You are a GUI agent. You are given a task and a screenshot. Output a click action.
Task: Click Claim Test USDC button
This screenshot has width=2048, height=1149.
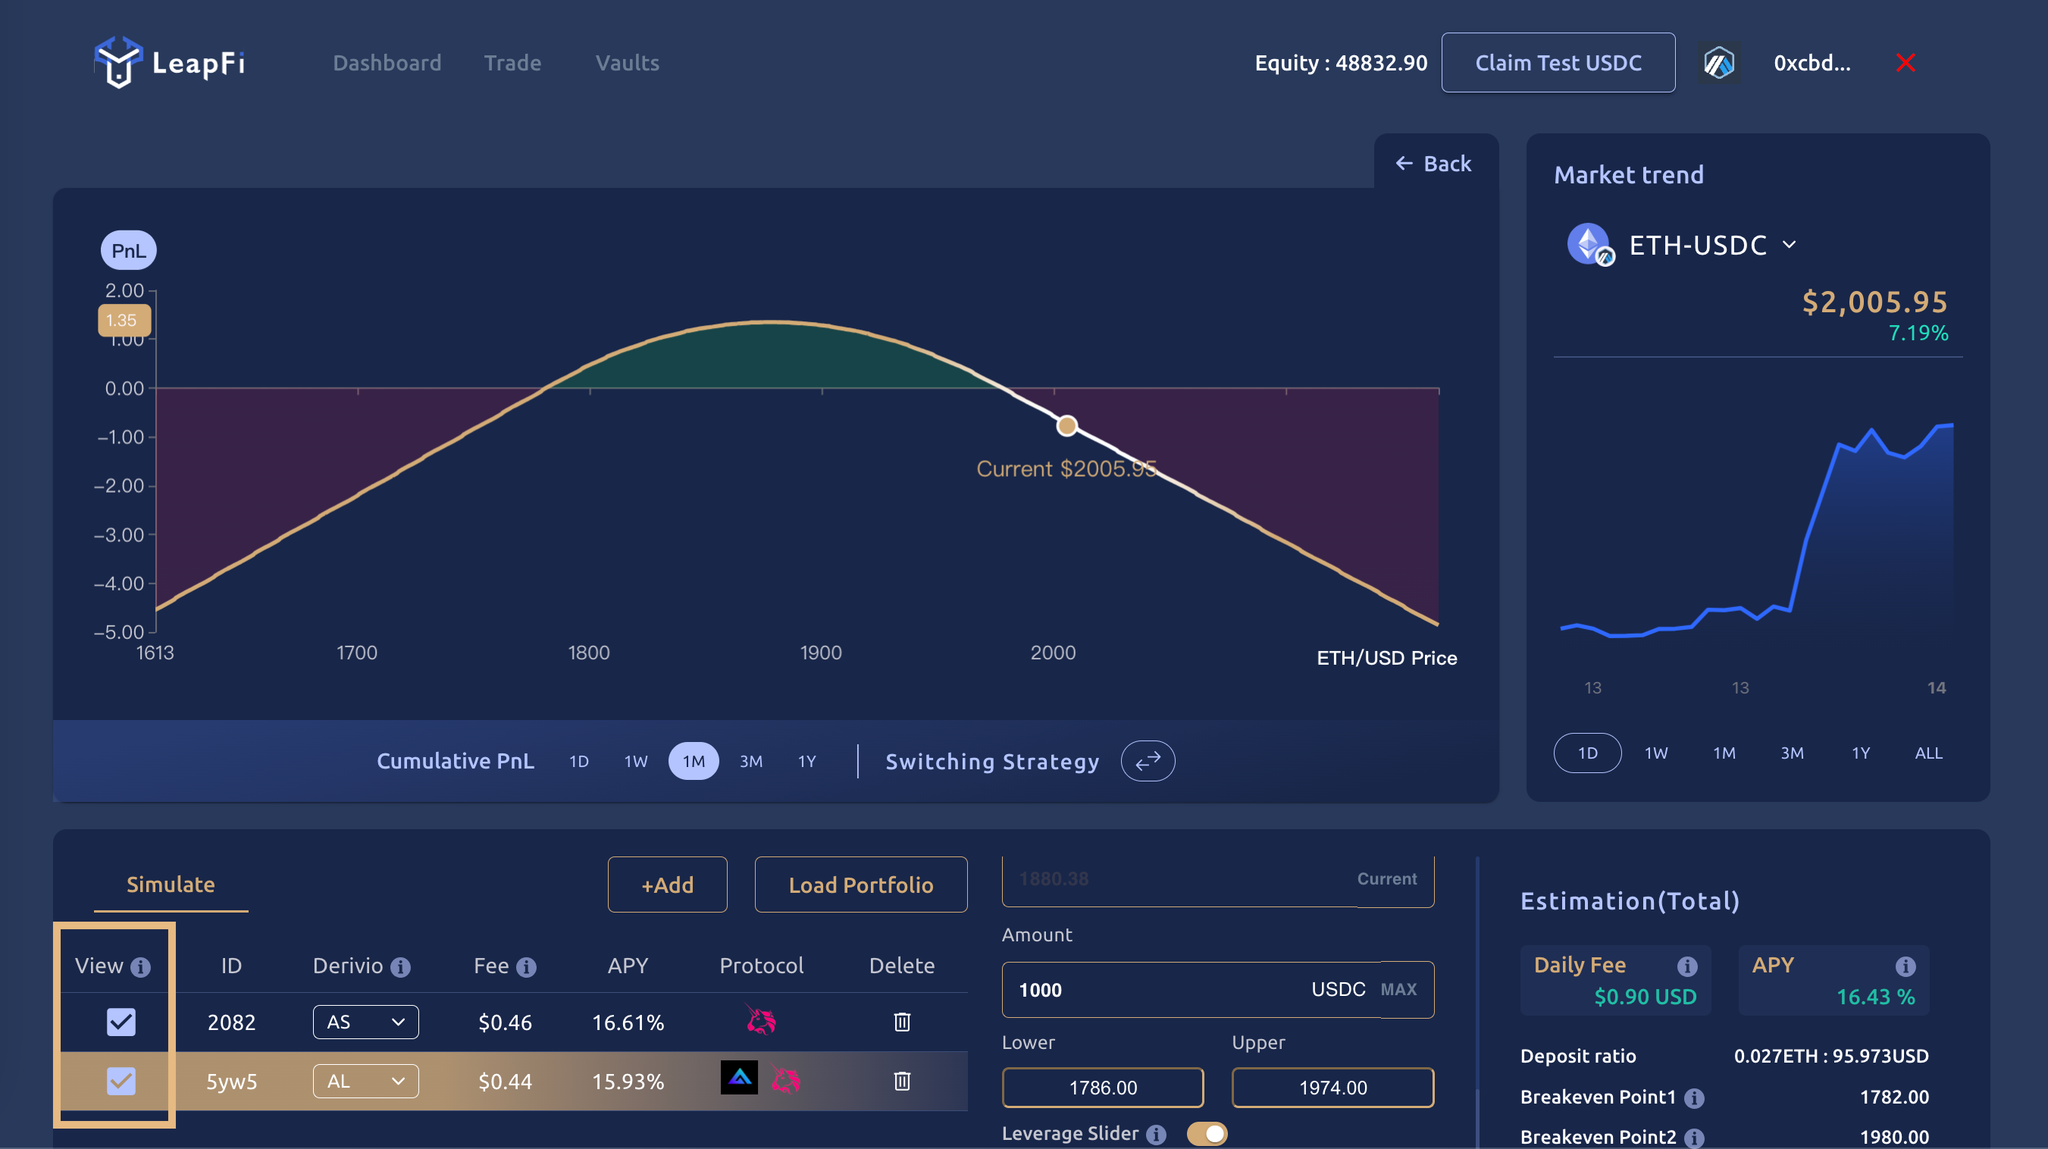tap(1558, 63)
